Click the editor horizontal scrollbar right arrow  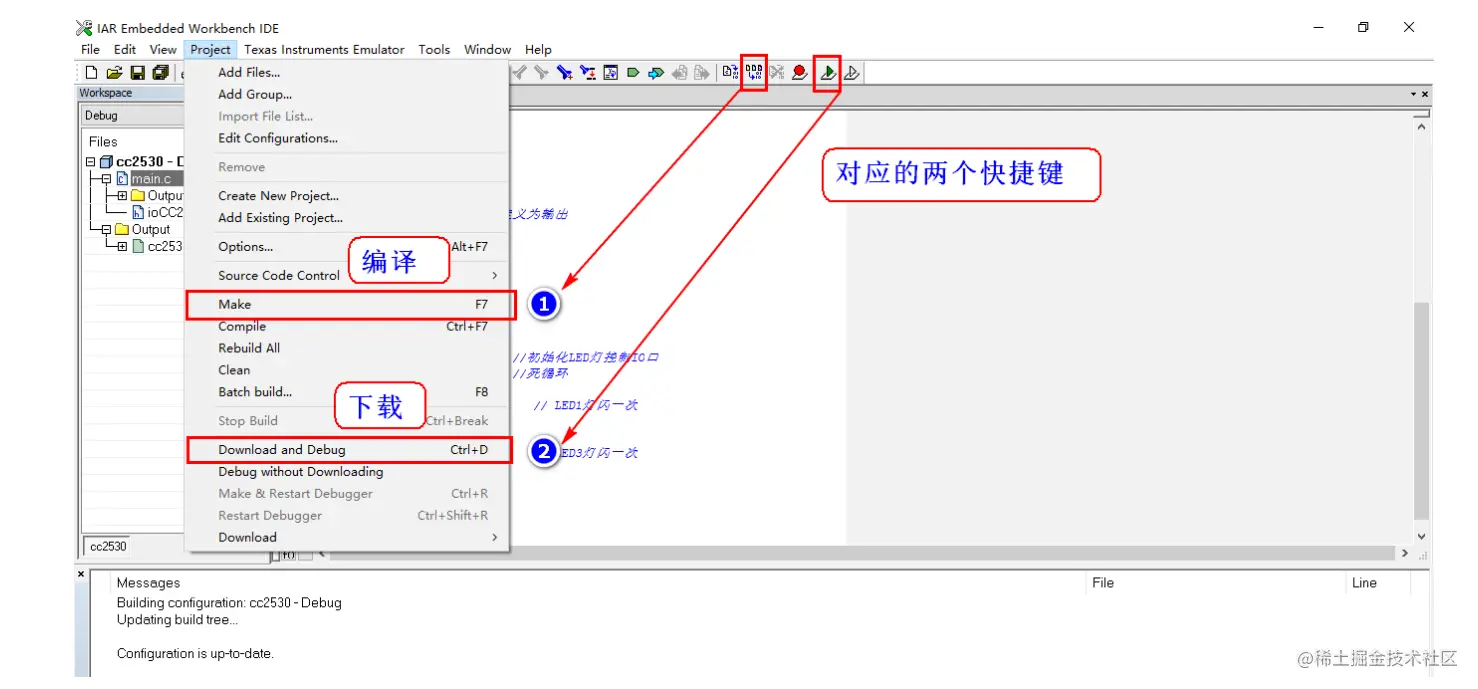1404,553
